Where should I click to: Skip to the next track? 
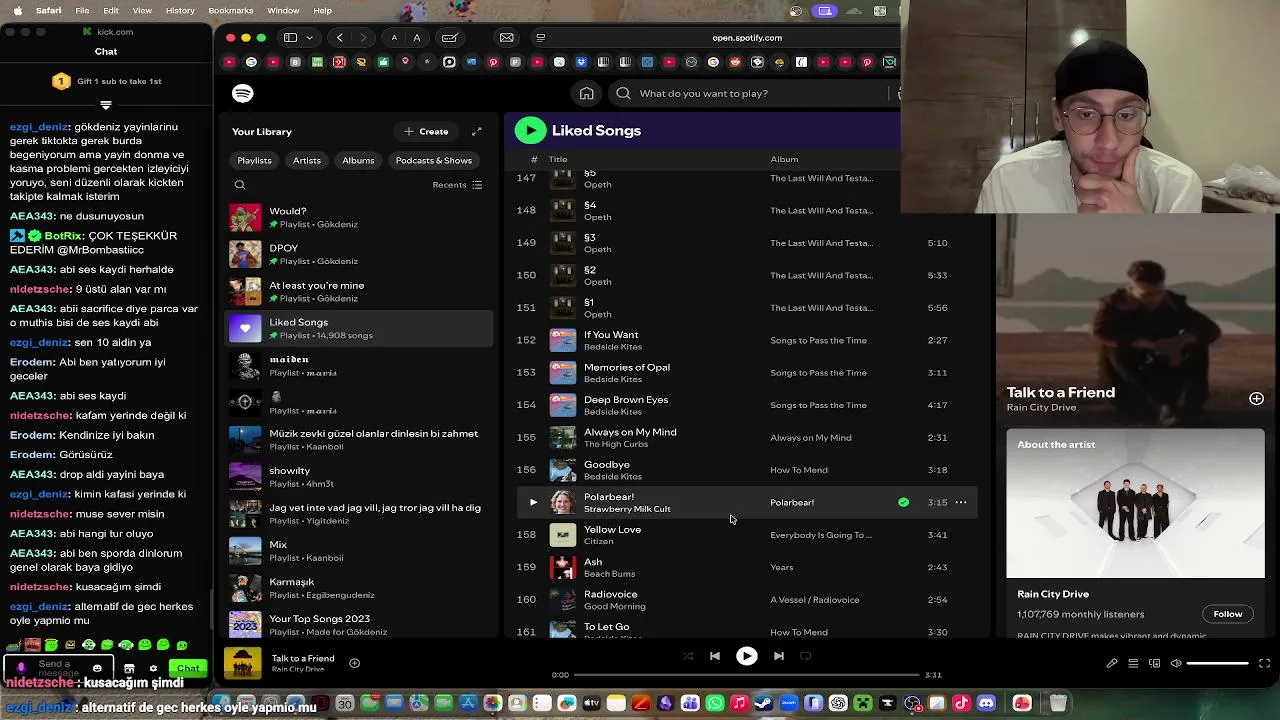(778, 656)
